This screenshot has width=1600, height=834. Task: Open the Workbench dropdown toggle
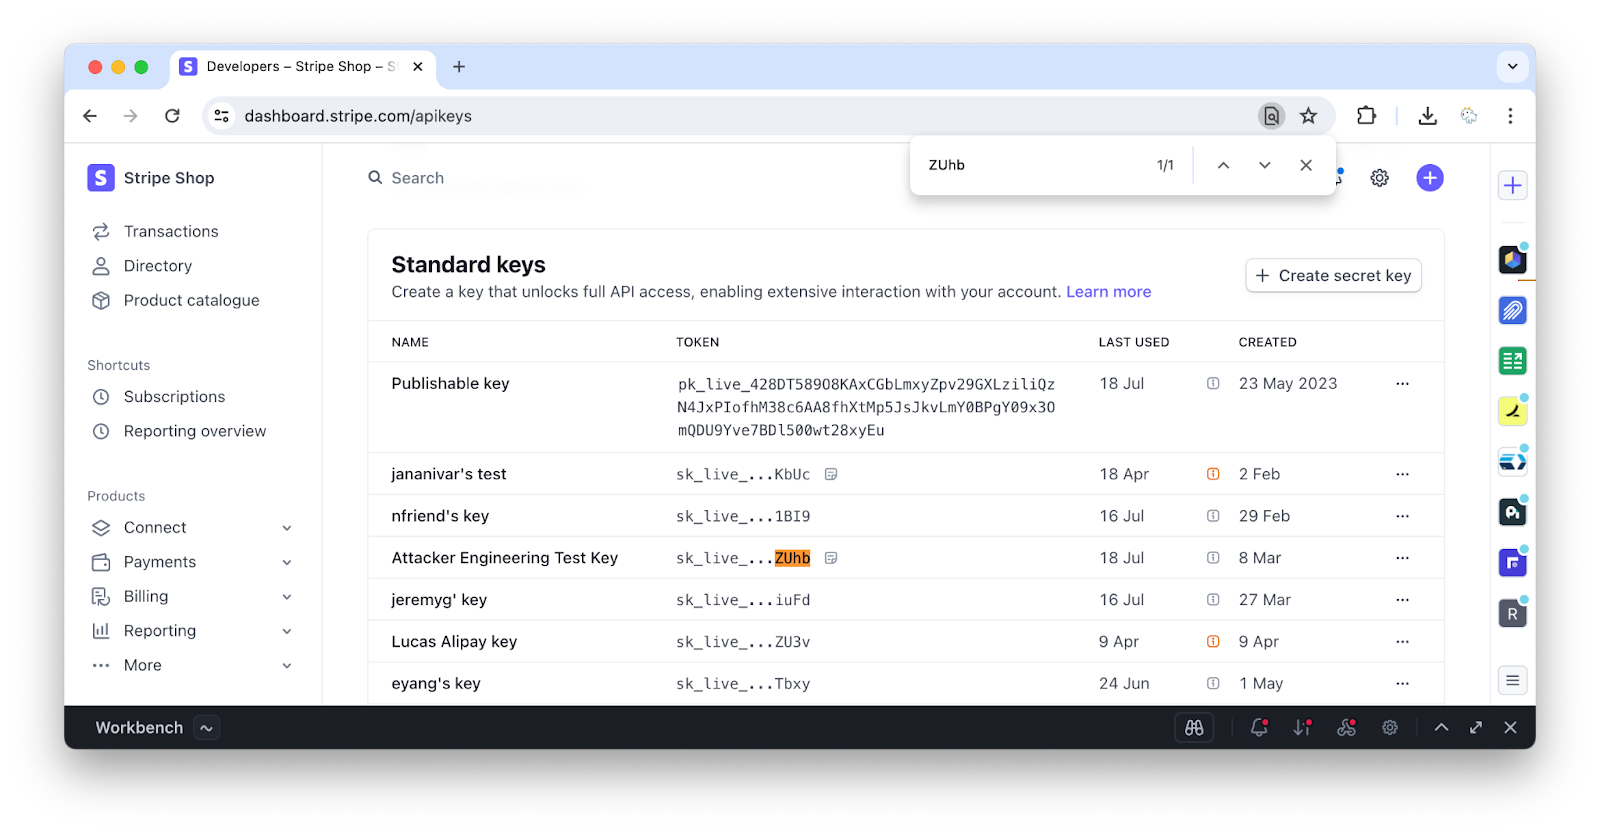point(206,728)
